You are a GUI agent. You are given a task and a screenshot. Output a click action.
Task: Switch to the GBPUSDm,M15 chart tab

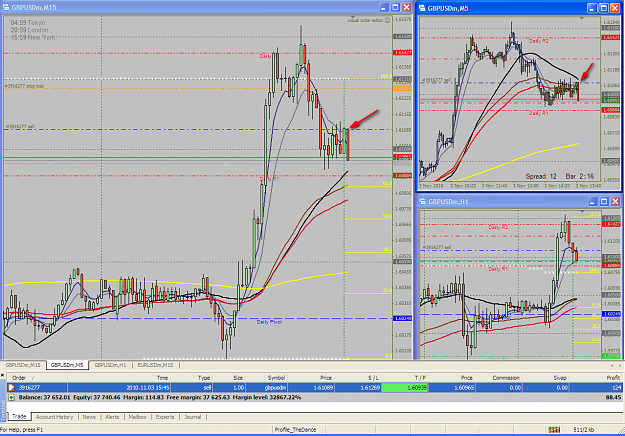23,365
